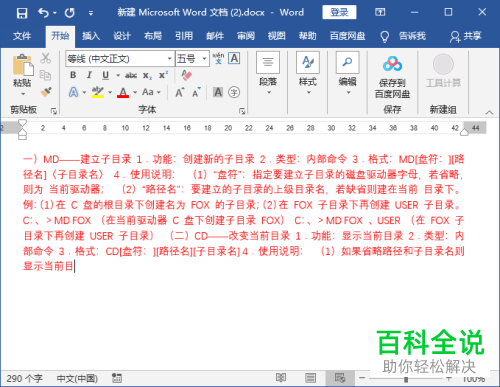The height and width of the screenshot is (387, 500).
Task: Open the 编辑 editing group
Action: pos(348,74)
